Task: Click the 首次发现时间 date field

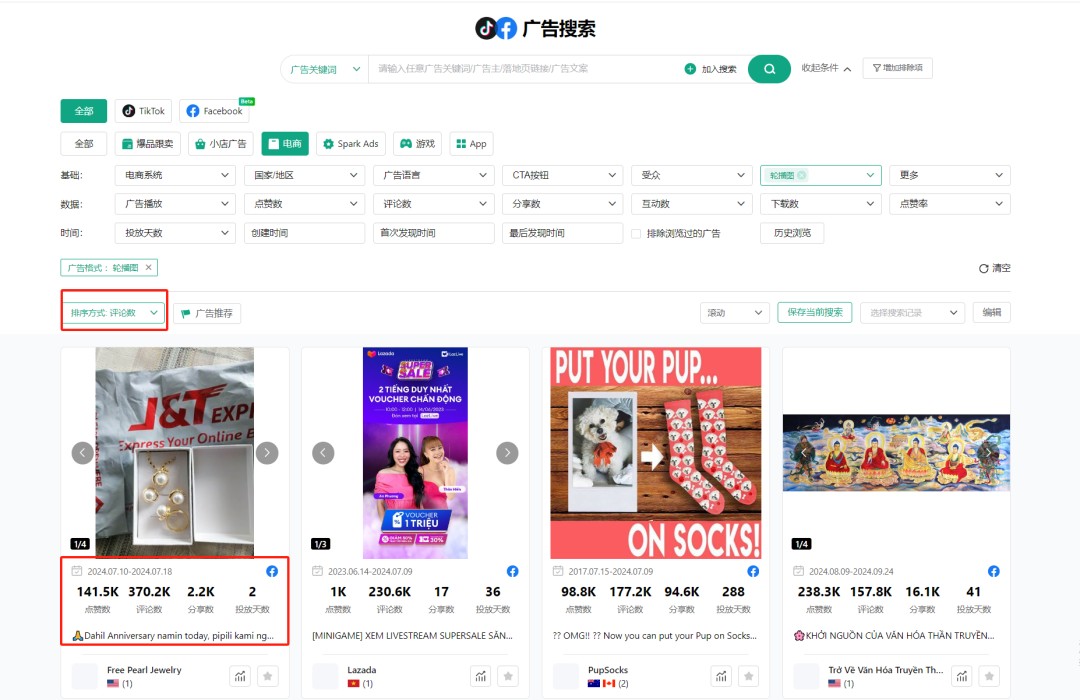Action: [x=434, y=233]
